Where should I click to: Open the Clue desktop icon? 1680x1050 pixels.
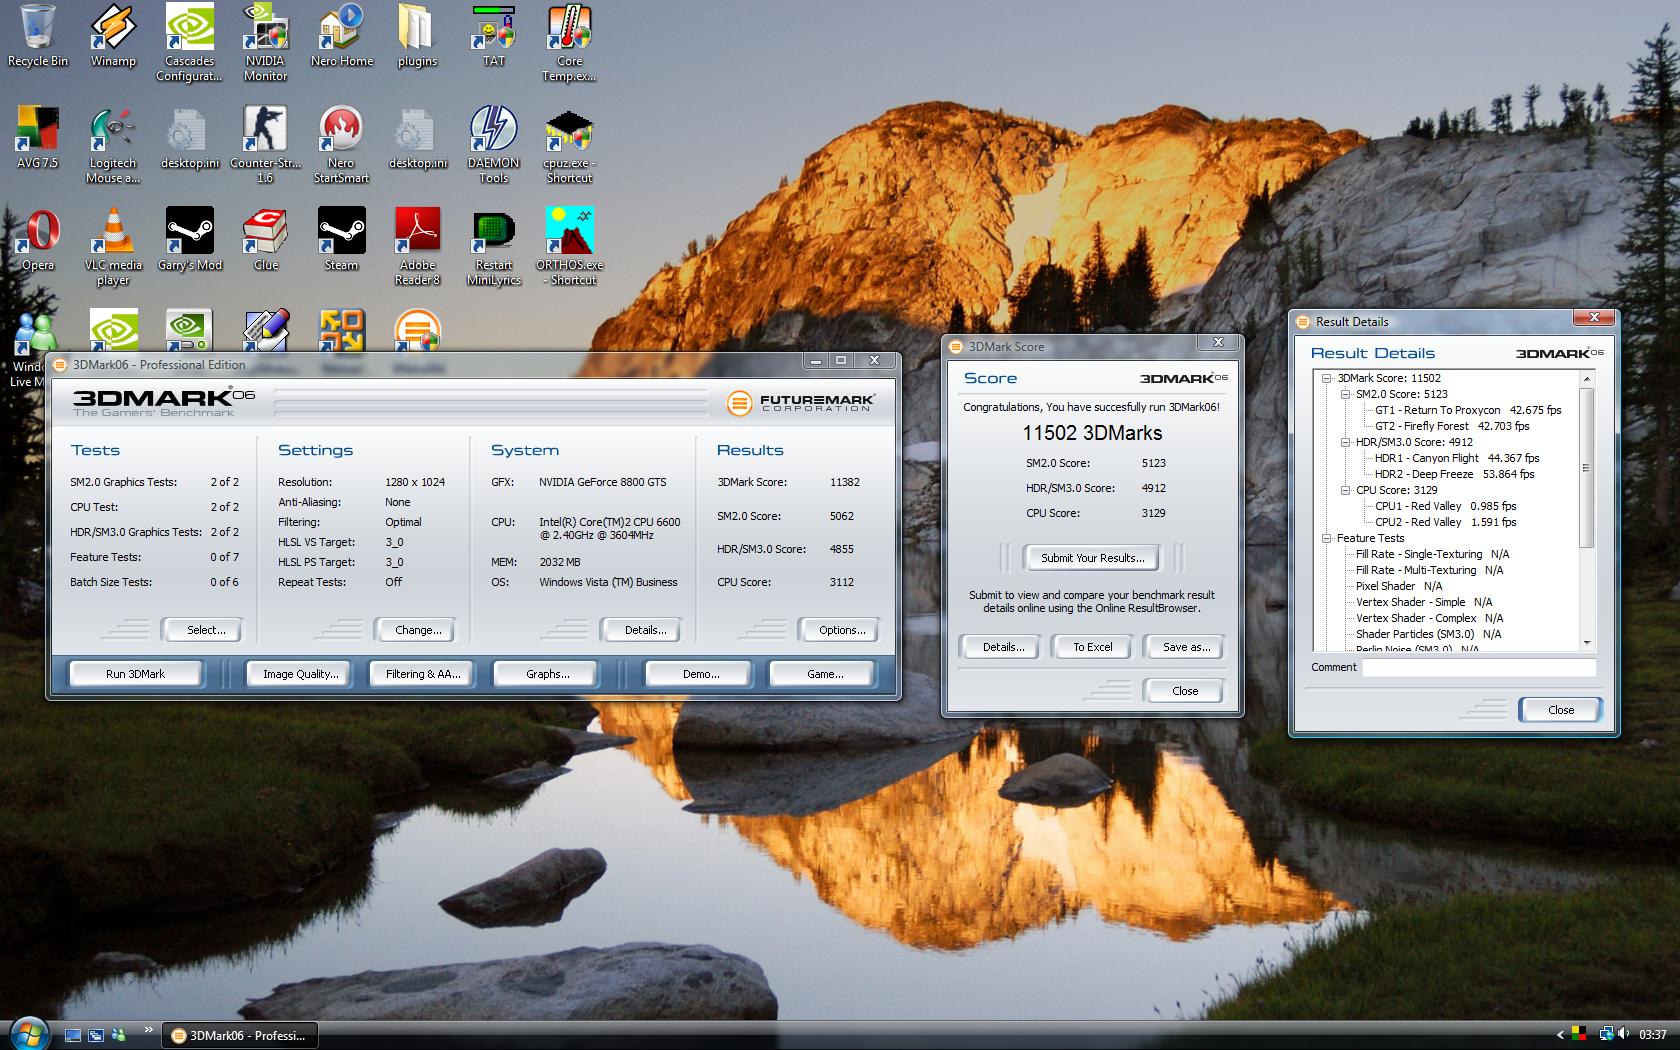[265, 240]
